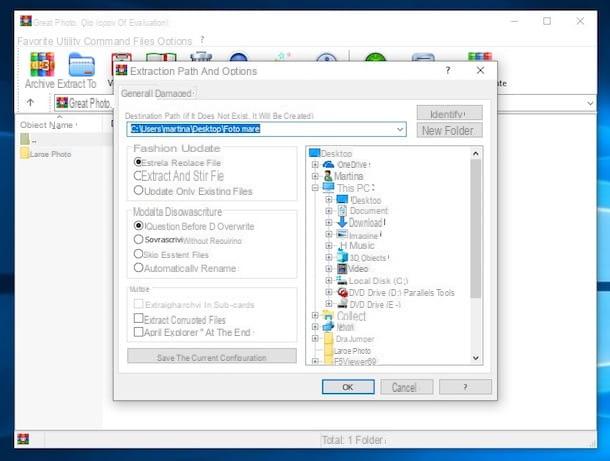Select the Network icon in tree
This screenshot has width=610, height=461.
coord(328,326)
